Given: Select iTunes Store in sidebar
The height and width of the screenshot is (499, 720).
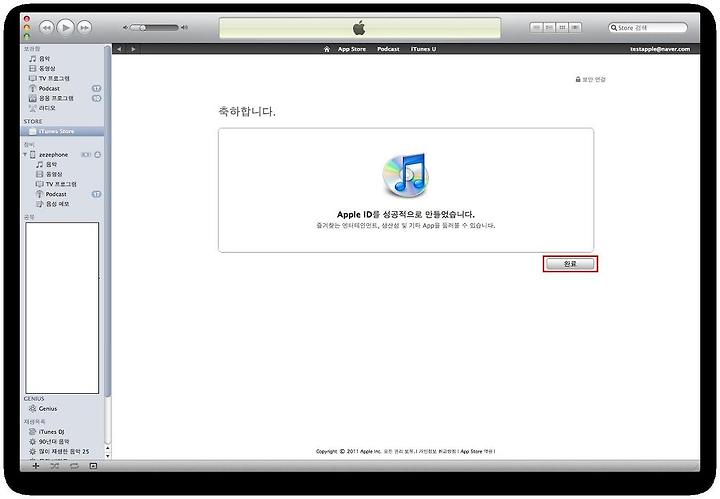Looking at the screenshot, I should (62, 131).
